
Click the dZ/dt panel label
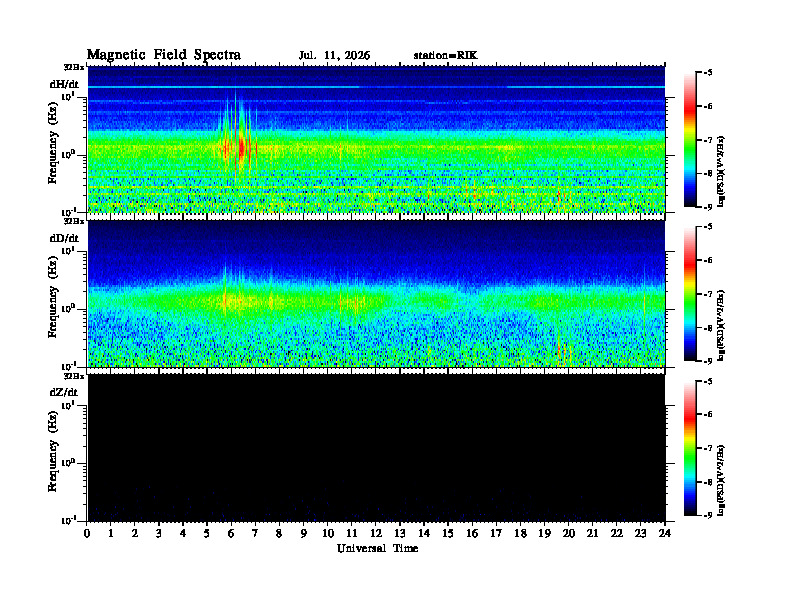point(64,392)
